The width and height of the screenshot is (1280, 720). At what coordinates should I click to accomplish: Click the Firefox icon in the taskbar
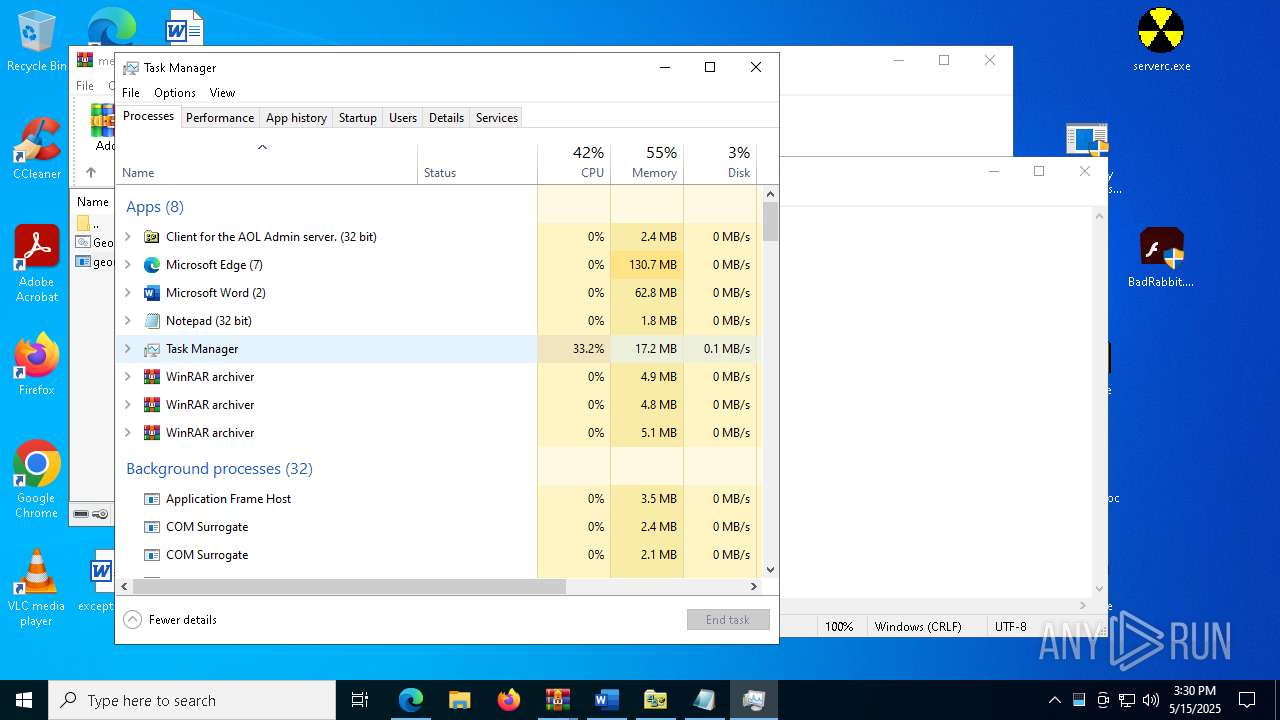[508, 700]
